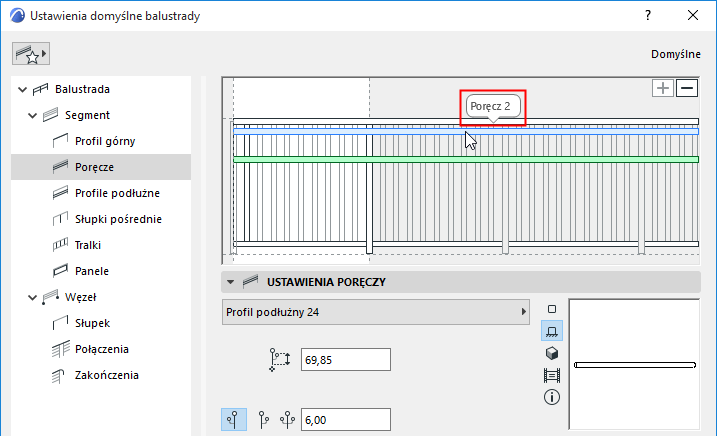Remove the selected rail with minus button
The image size is (717, 436).
pyautogui.click(x=687, y=88)
